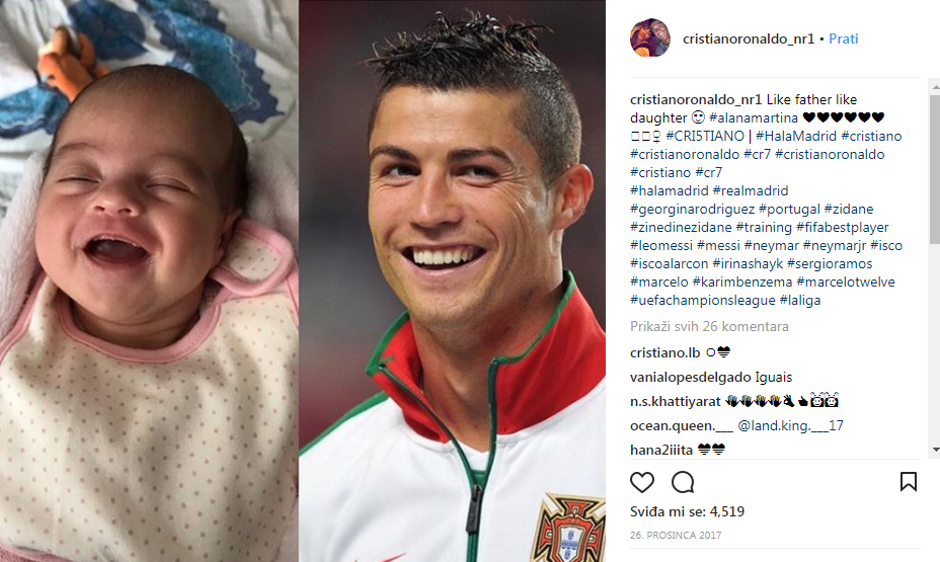Open the baby and footballer post image
This screenshot has height=562, width=940.
303,281
